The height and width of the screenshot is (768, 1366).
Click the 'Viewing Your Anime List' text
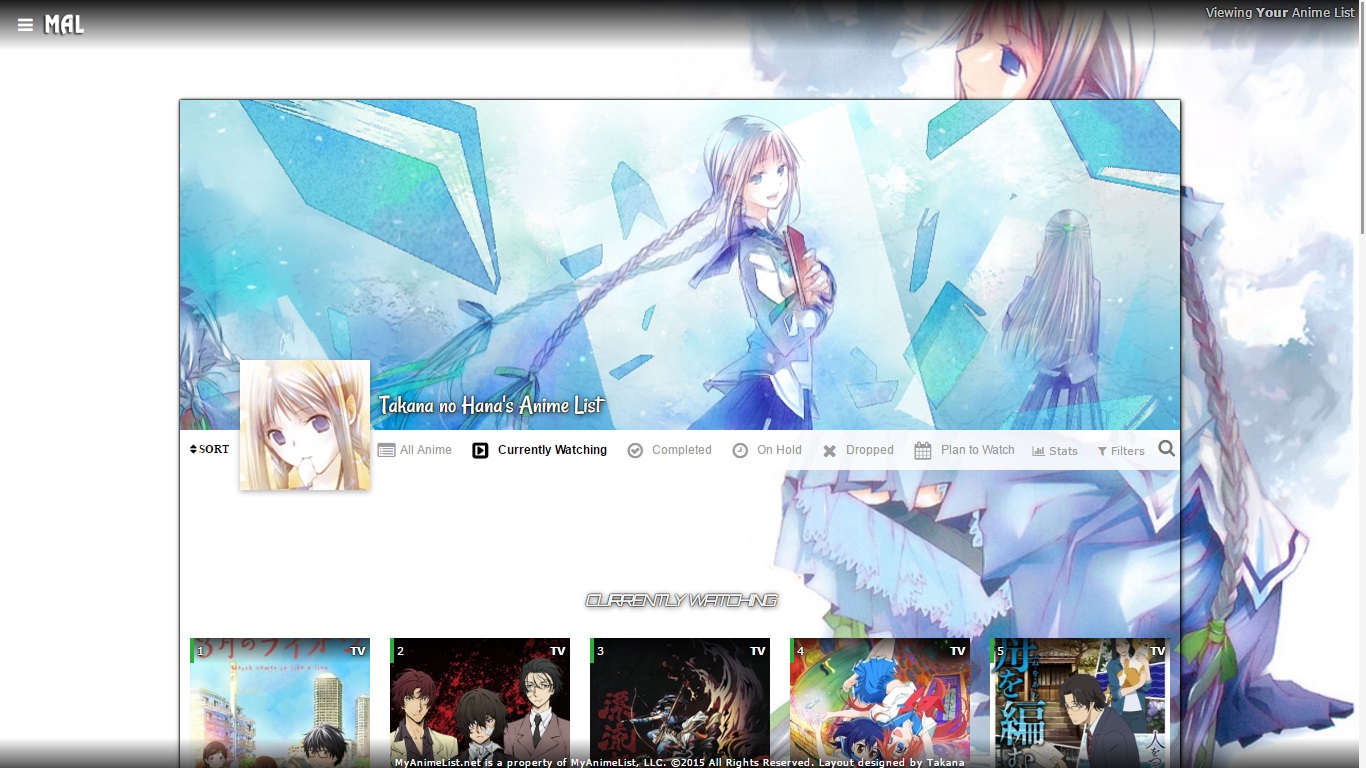click(x=1280, y=13)
